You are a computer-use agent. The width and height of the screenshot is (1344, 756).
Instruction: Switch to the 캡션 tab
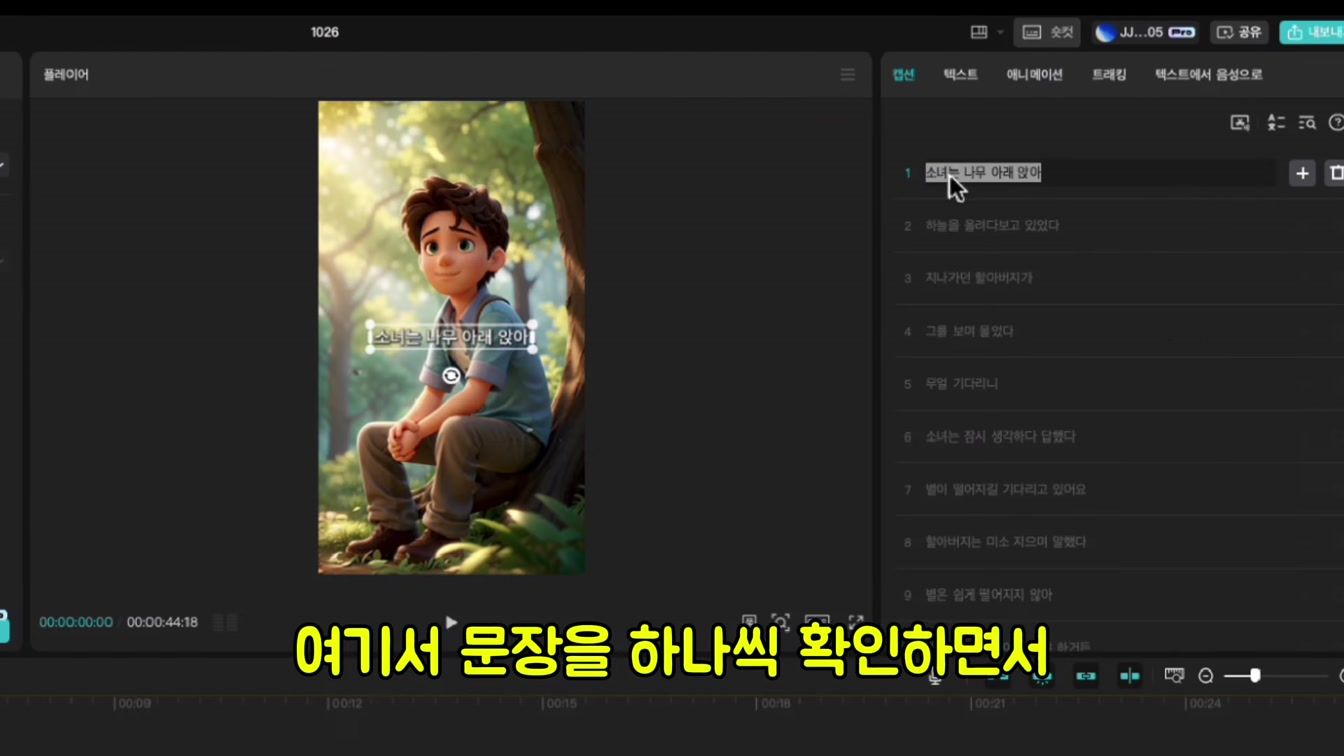coord(903,74)
